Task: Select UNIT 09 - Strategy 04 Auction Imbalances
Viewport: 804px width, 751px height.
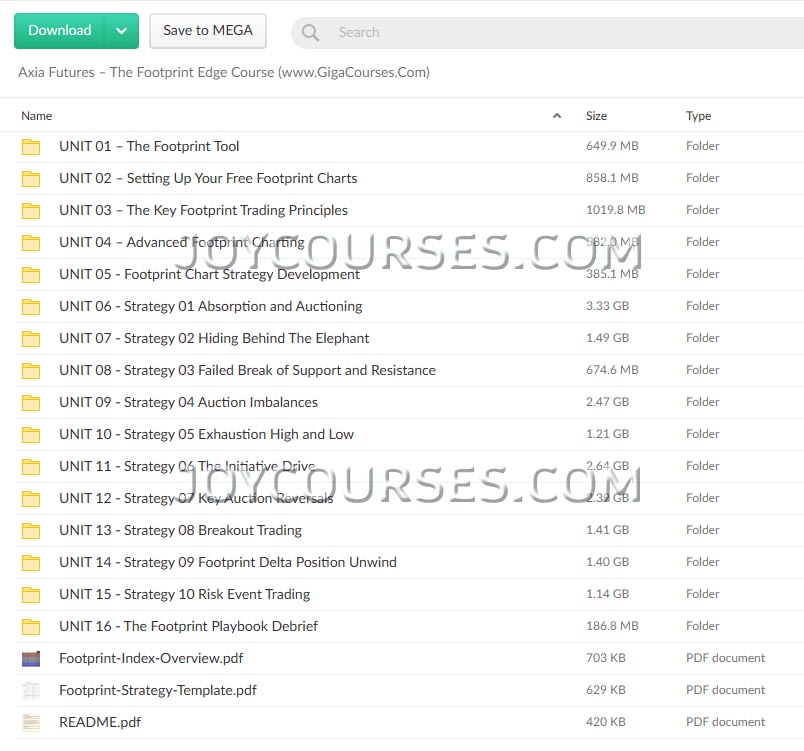Action: 189,402
